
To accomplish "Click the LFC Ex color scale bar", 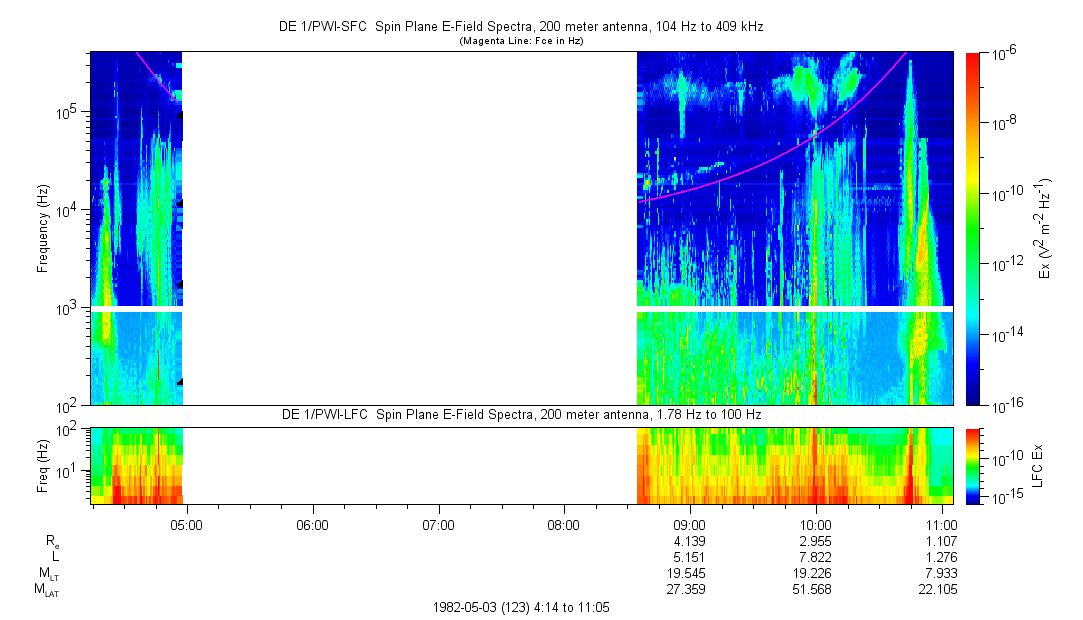I will tap(972, 466).
